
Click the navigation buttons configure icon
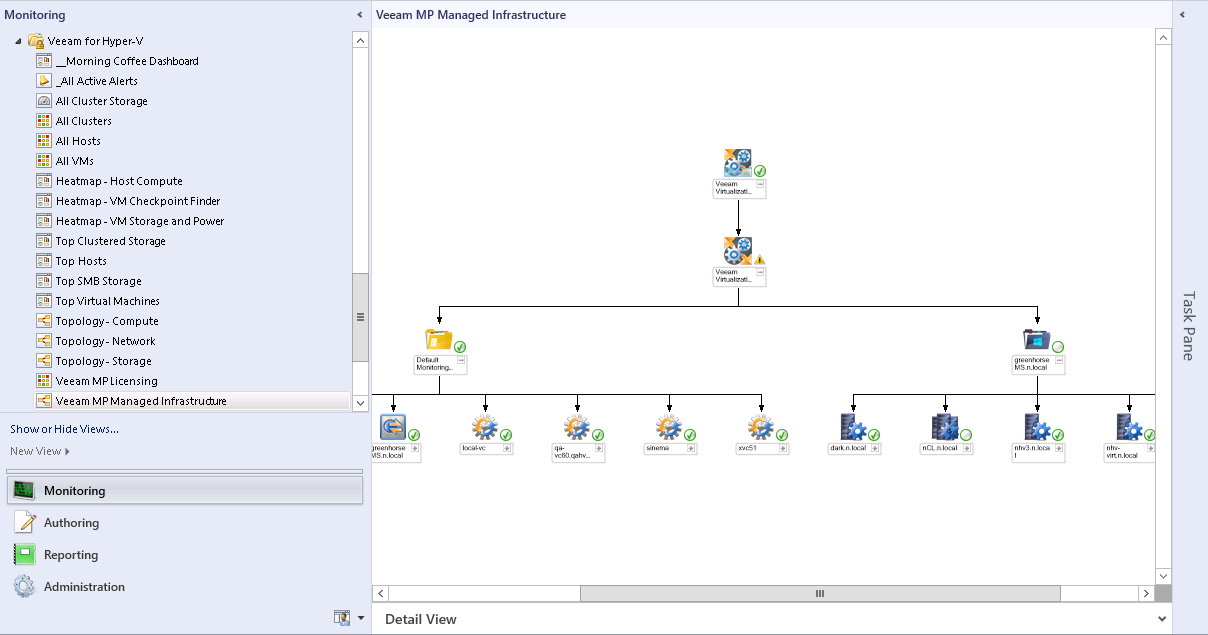point(342,618)
